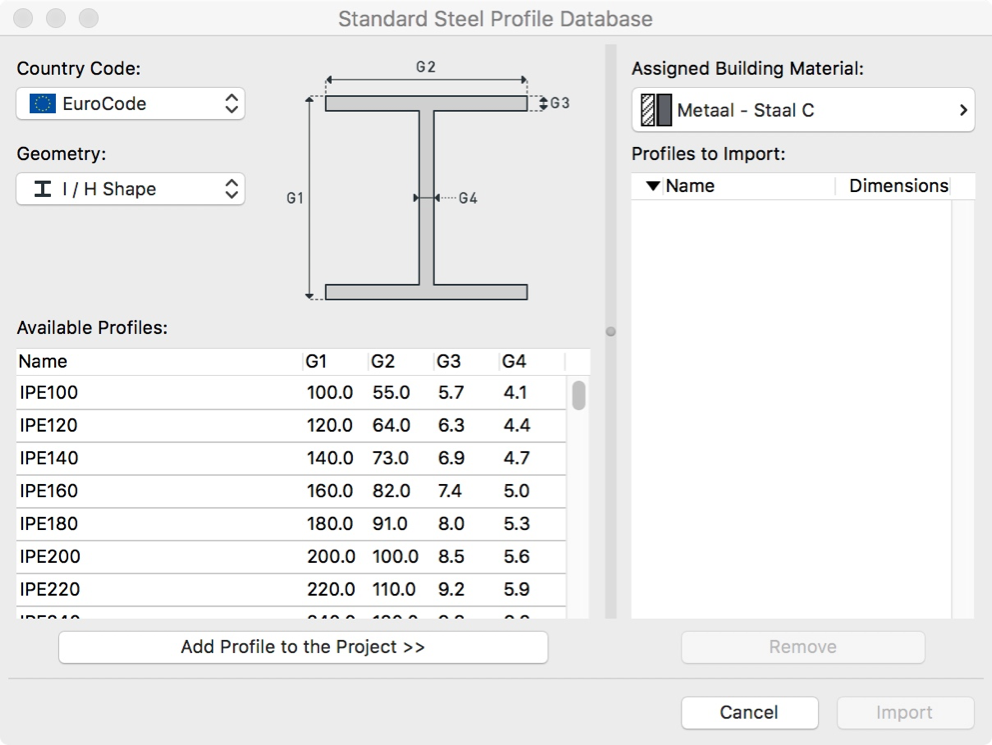Click the Available Profiles list scrollbar thumb

[x=578, y=395]
